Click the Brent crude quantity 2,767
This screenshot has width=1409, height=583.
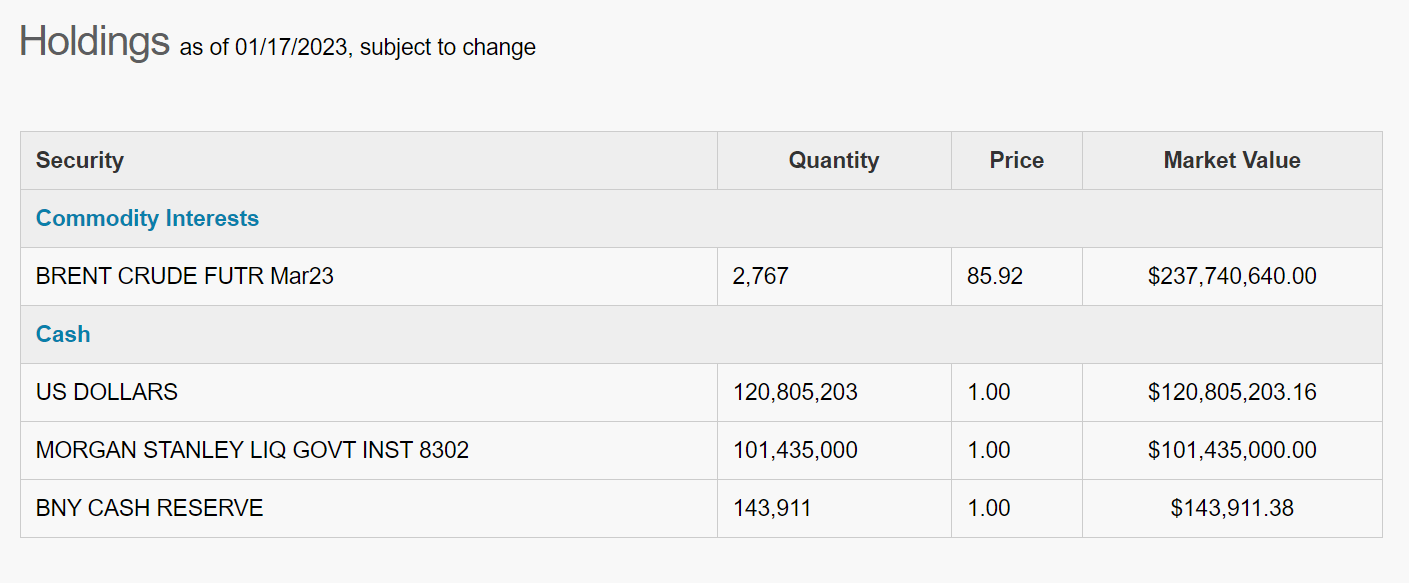click(x=761, y=276)
